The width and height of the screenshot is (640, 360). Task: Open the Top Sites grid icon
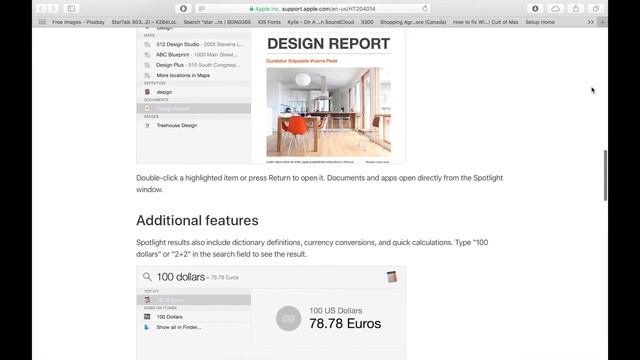pyautogui.click(x=42, y=22)
